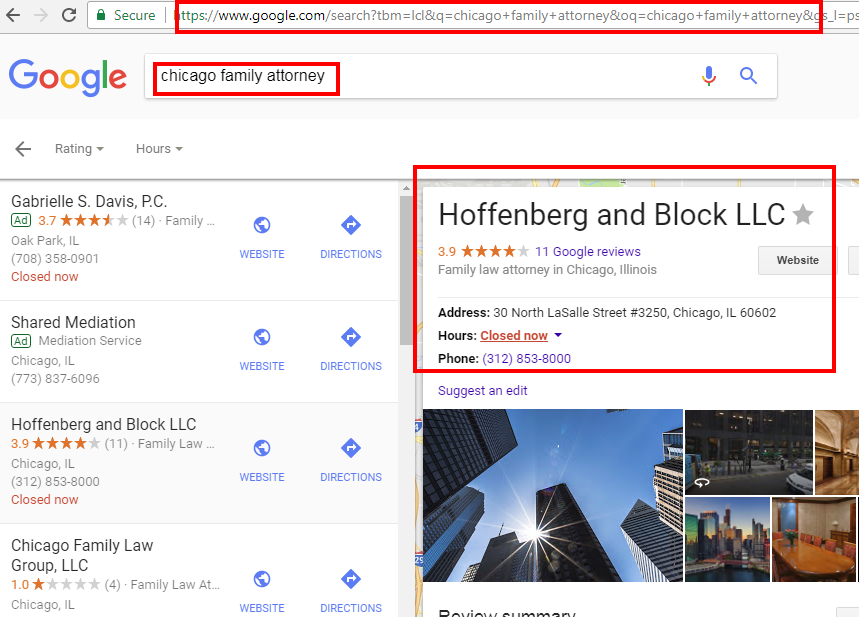Click the results list scrollbar thumb
Viewport: 859px width, 617px height.
406,270
